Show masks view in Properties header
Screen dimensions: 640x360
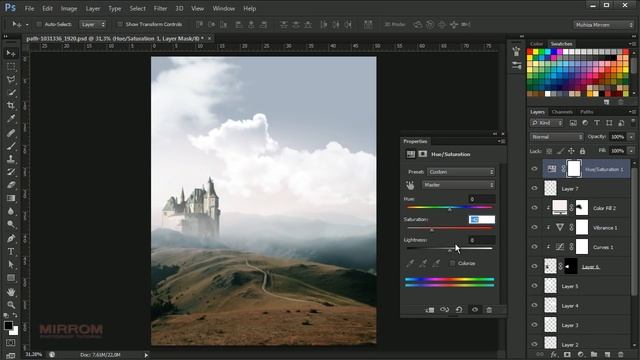coord(422,154)
